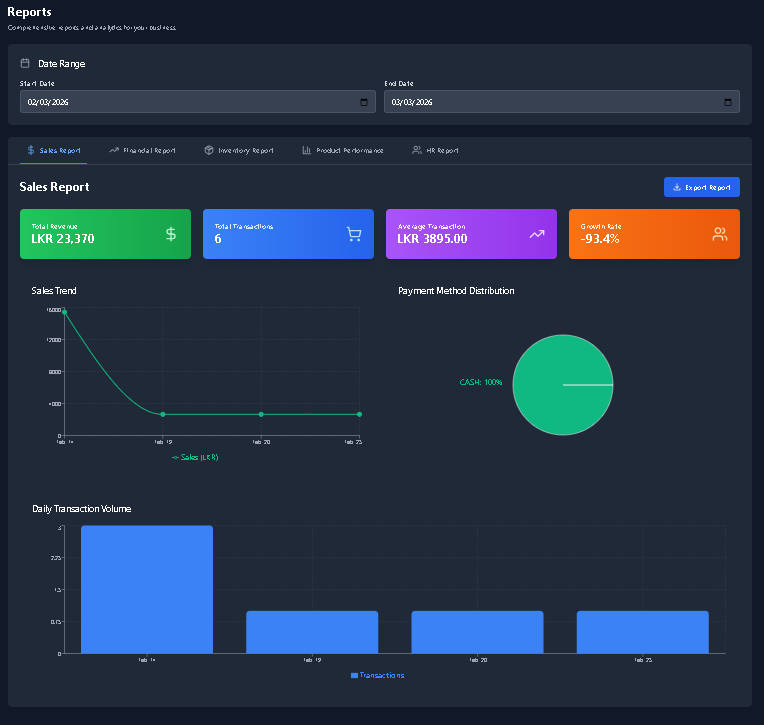Click the -93.4% growth rate value
This screenshot has width=764, height=725.
600,239
